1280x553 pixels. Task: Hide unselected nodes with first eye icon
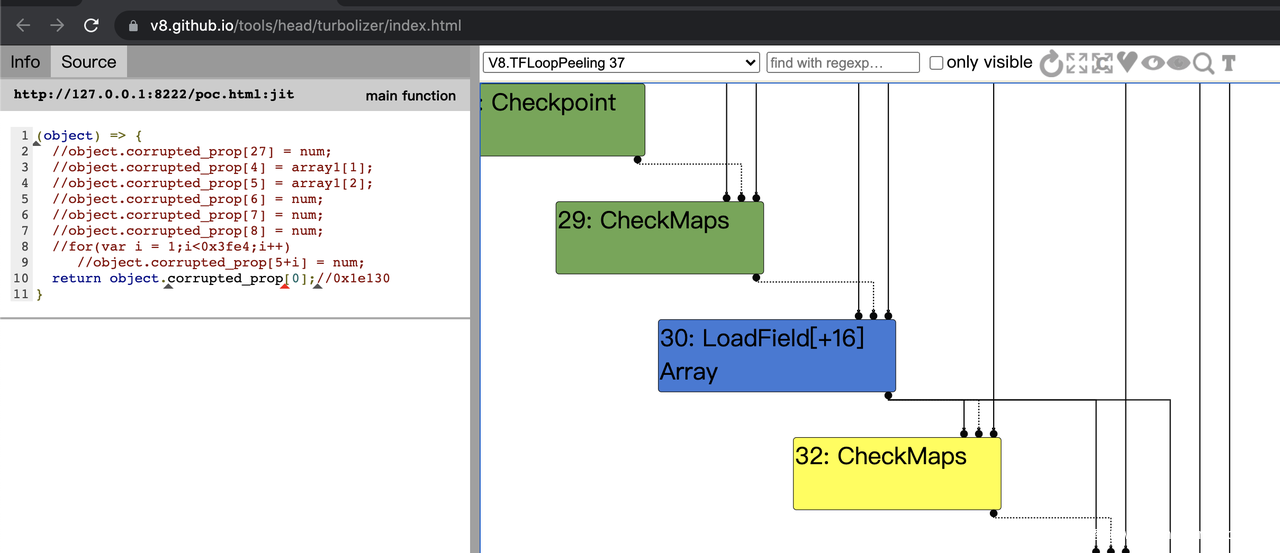coord(1153,63)
